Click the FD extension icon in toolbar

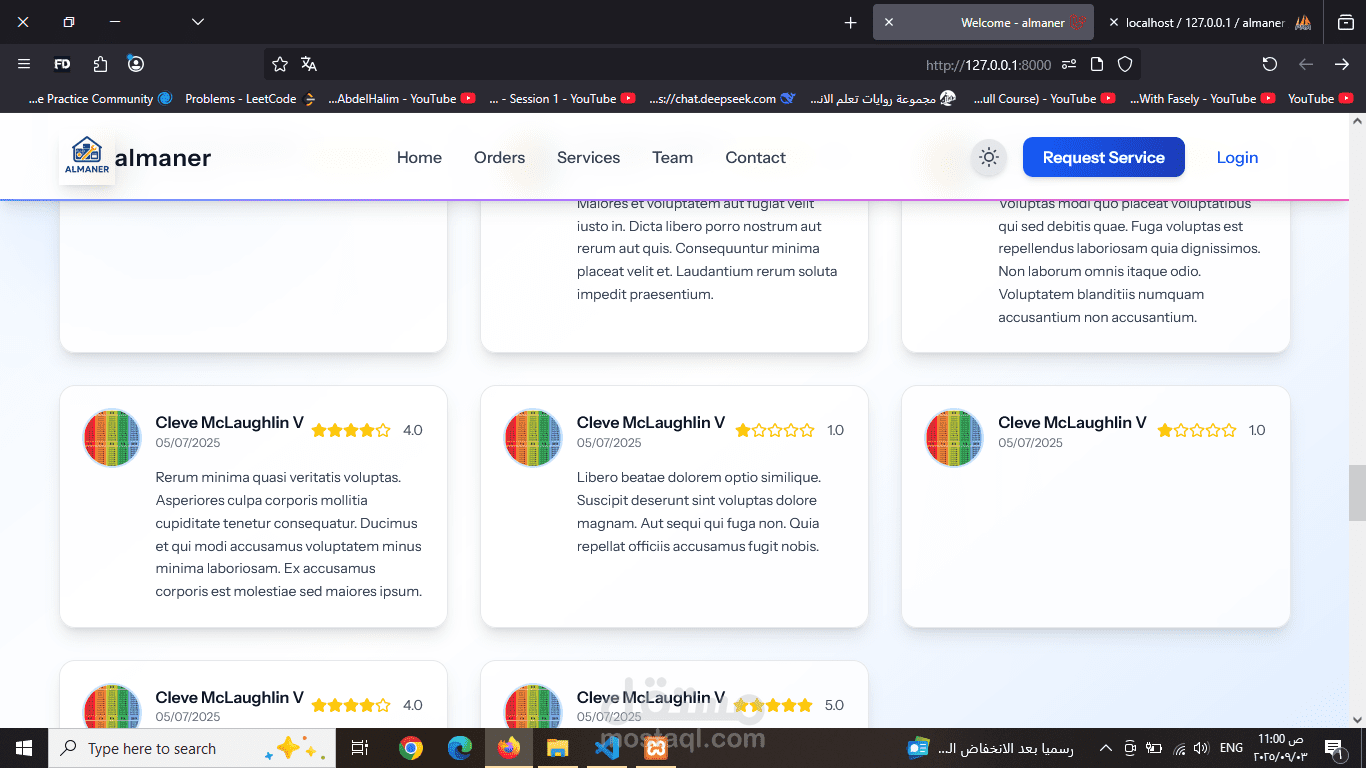tap(62, 64)
